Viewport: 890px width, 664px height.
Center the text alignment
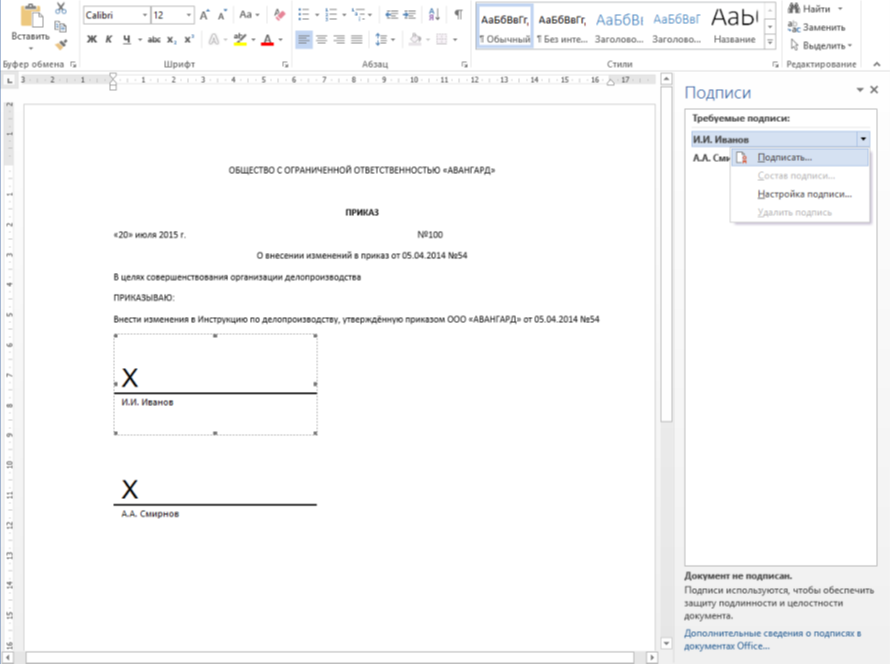(x=322, y=39)
